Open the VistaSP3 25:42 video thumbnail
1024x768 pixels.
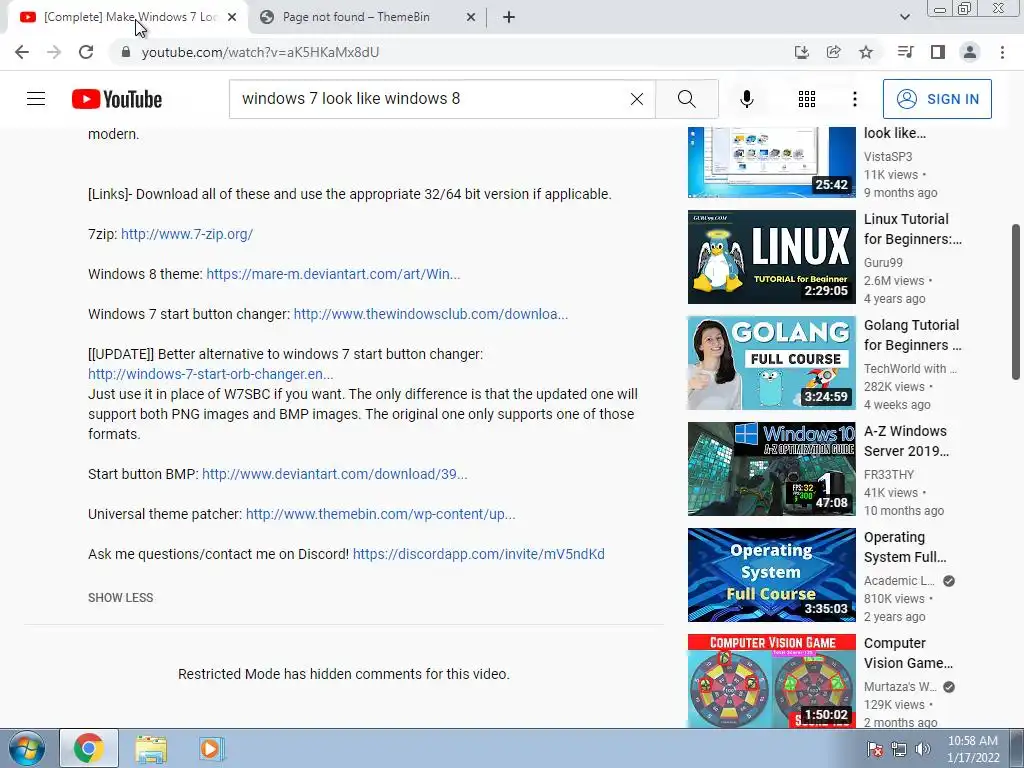[x=771, y=162]
